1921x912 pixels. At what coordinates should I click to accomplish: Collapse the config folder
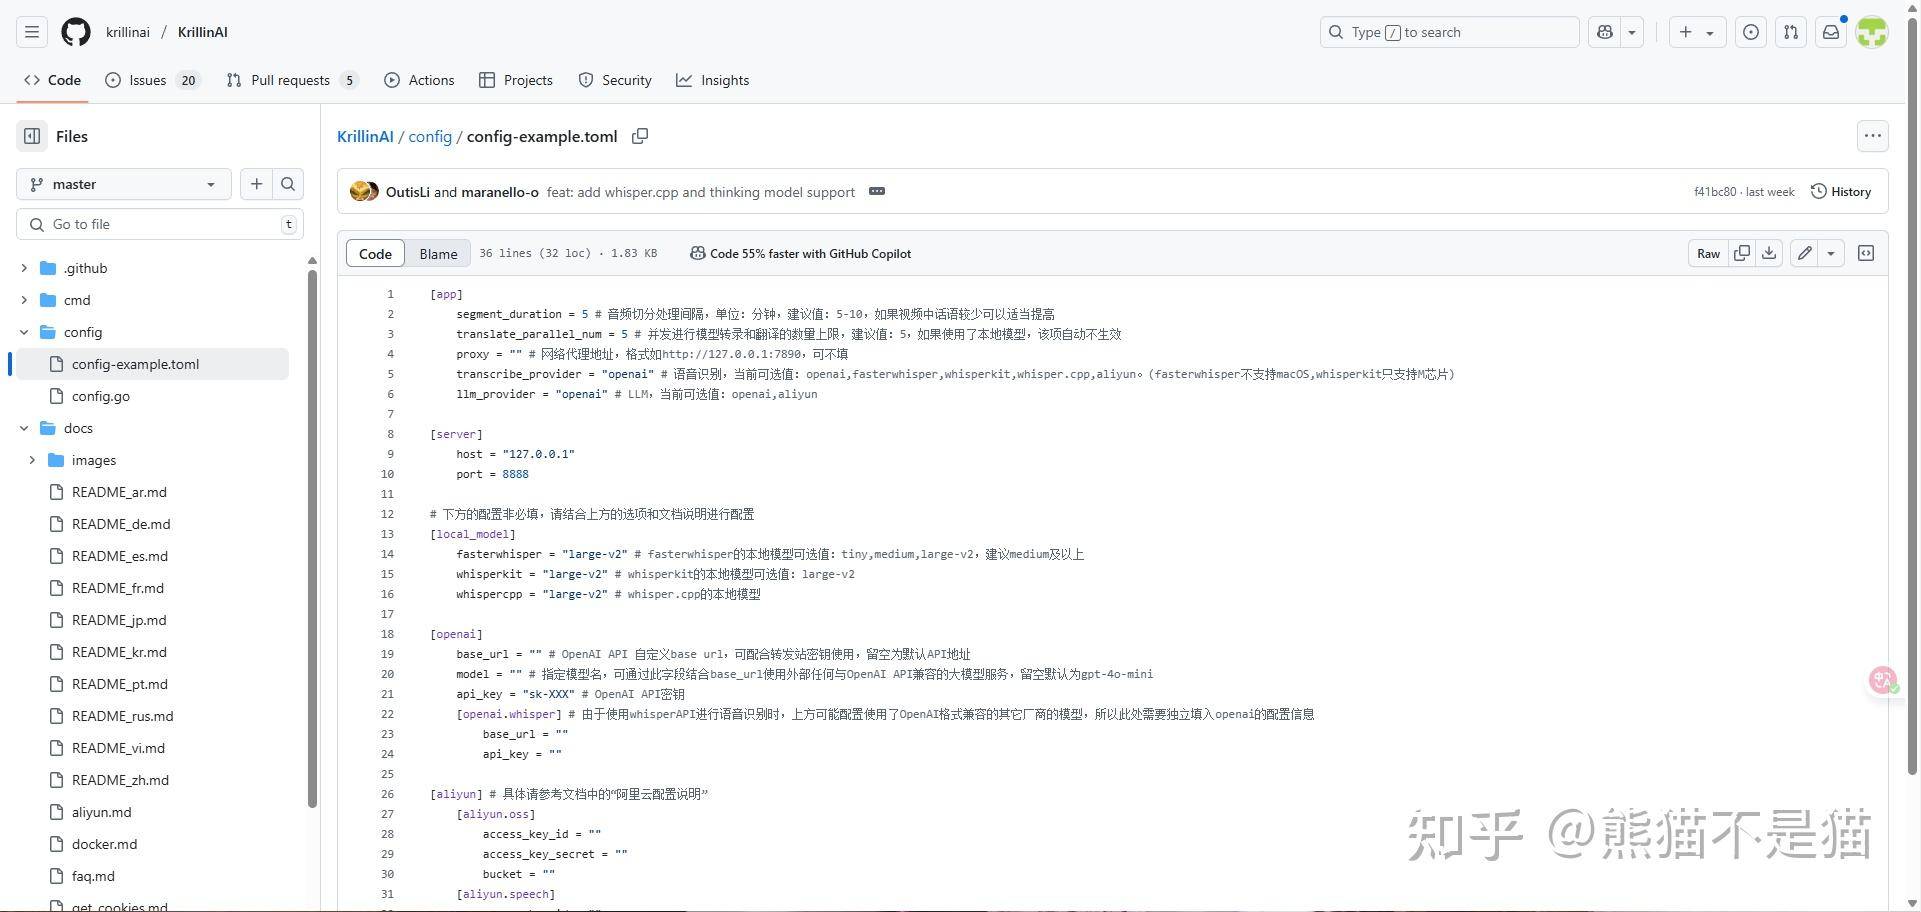click(x=24, y=332)
